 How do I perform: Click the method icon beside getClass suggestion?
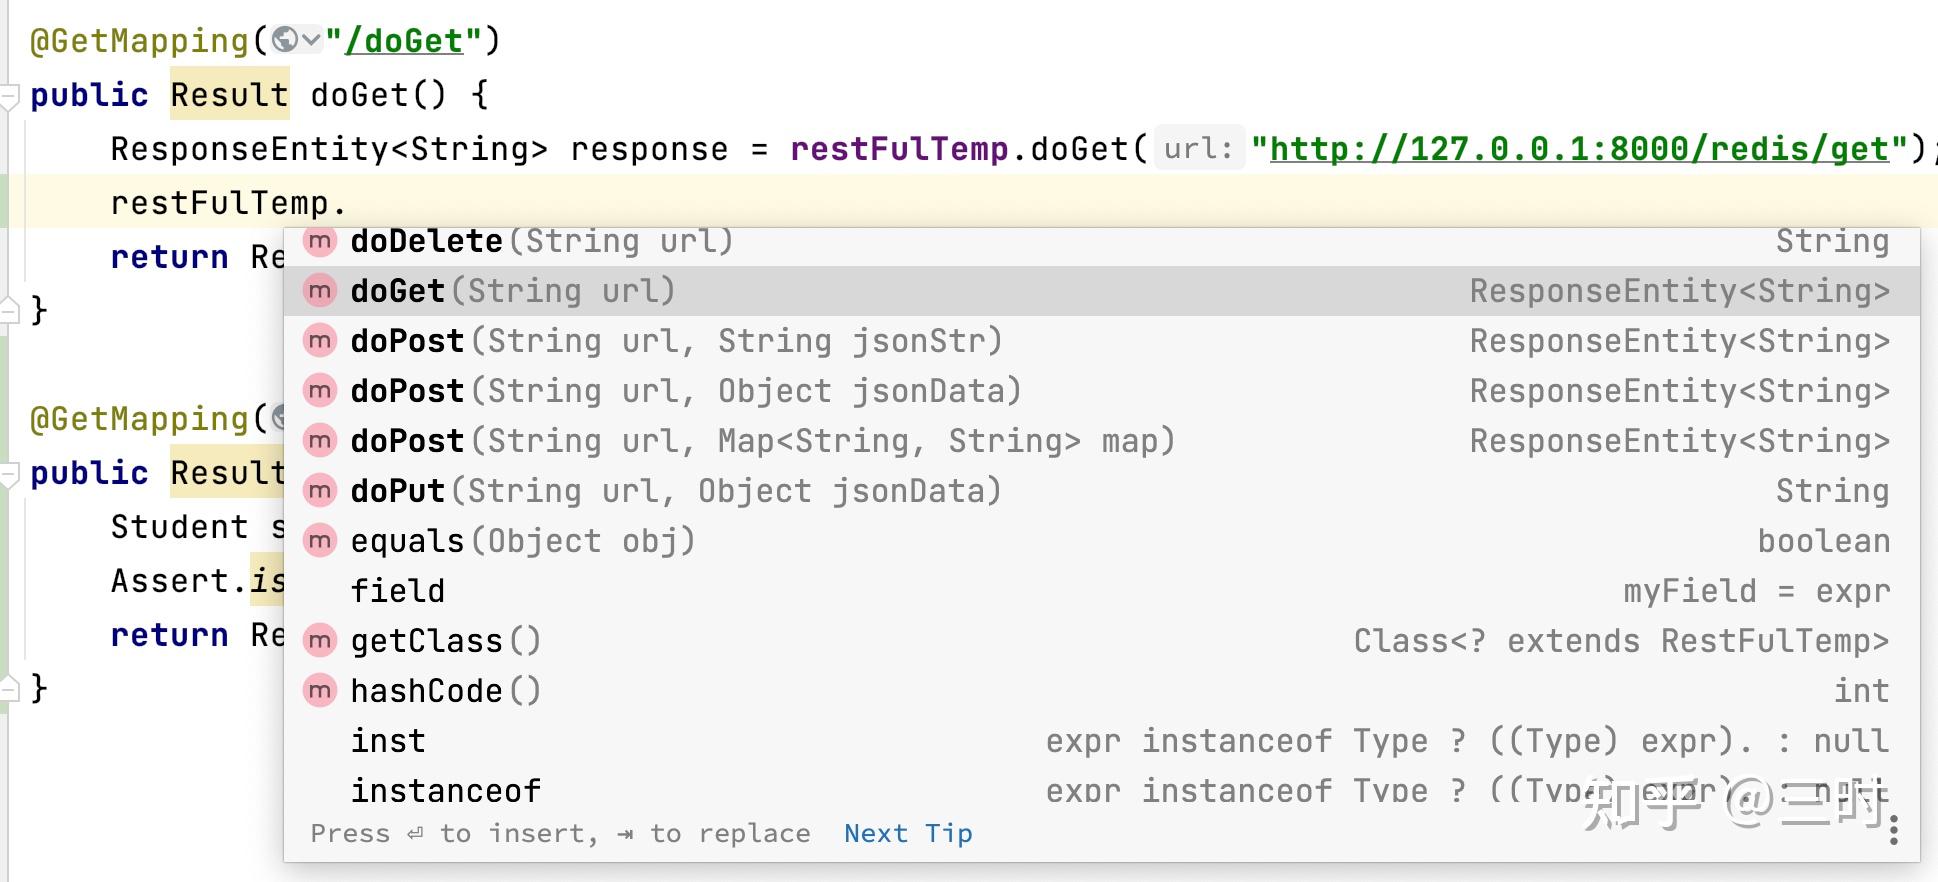pos(319,641)
